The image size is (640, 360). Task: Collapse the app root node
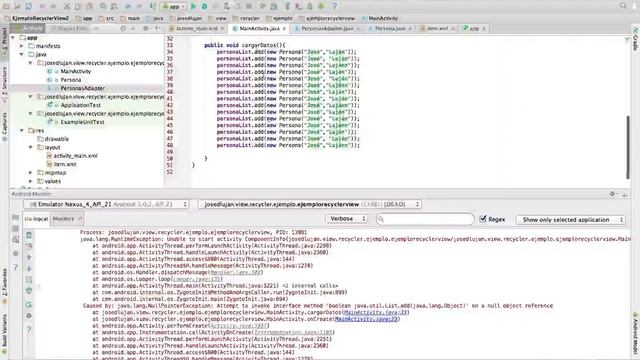pyautogui.click(x=13, y=38)
